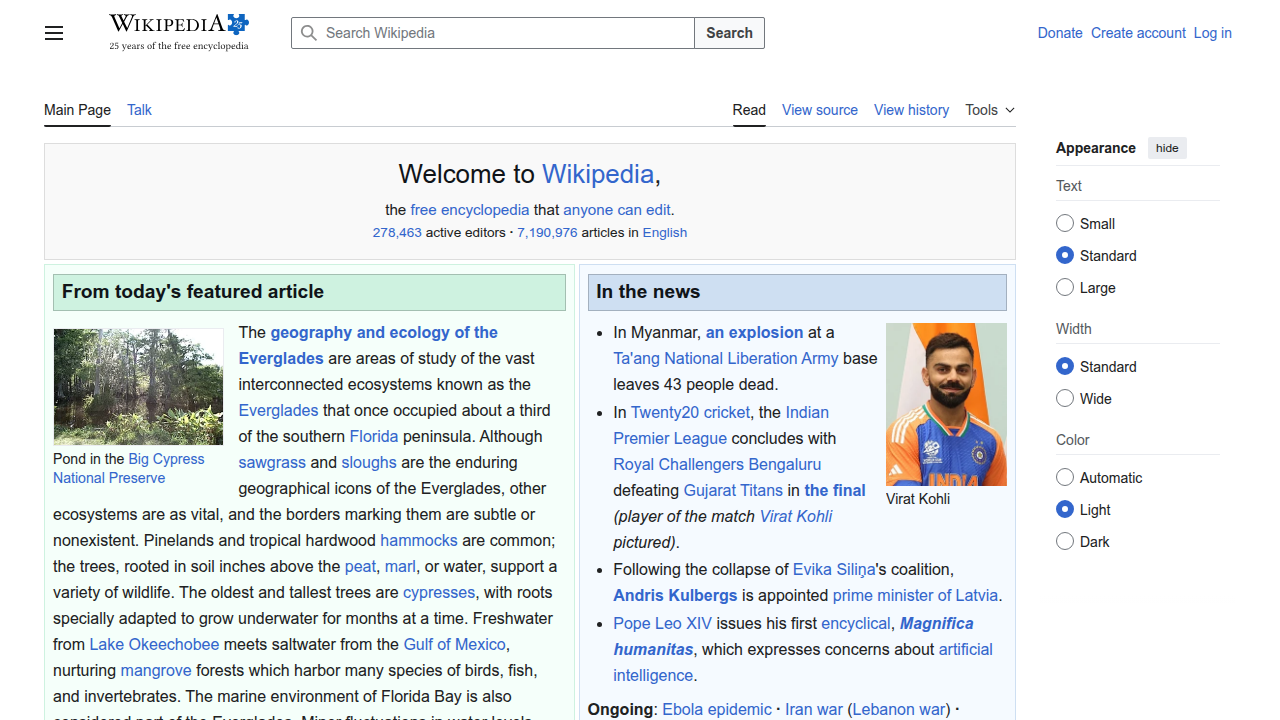Switch to the Main Page tab

tap(77, 110)
